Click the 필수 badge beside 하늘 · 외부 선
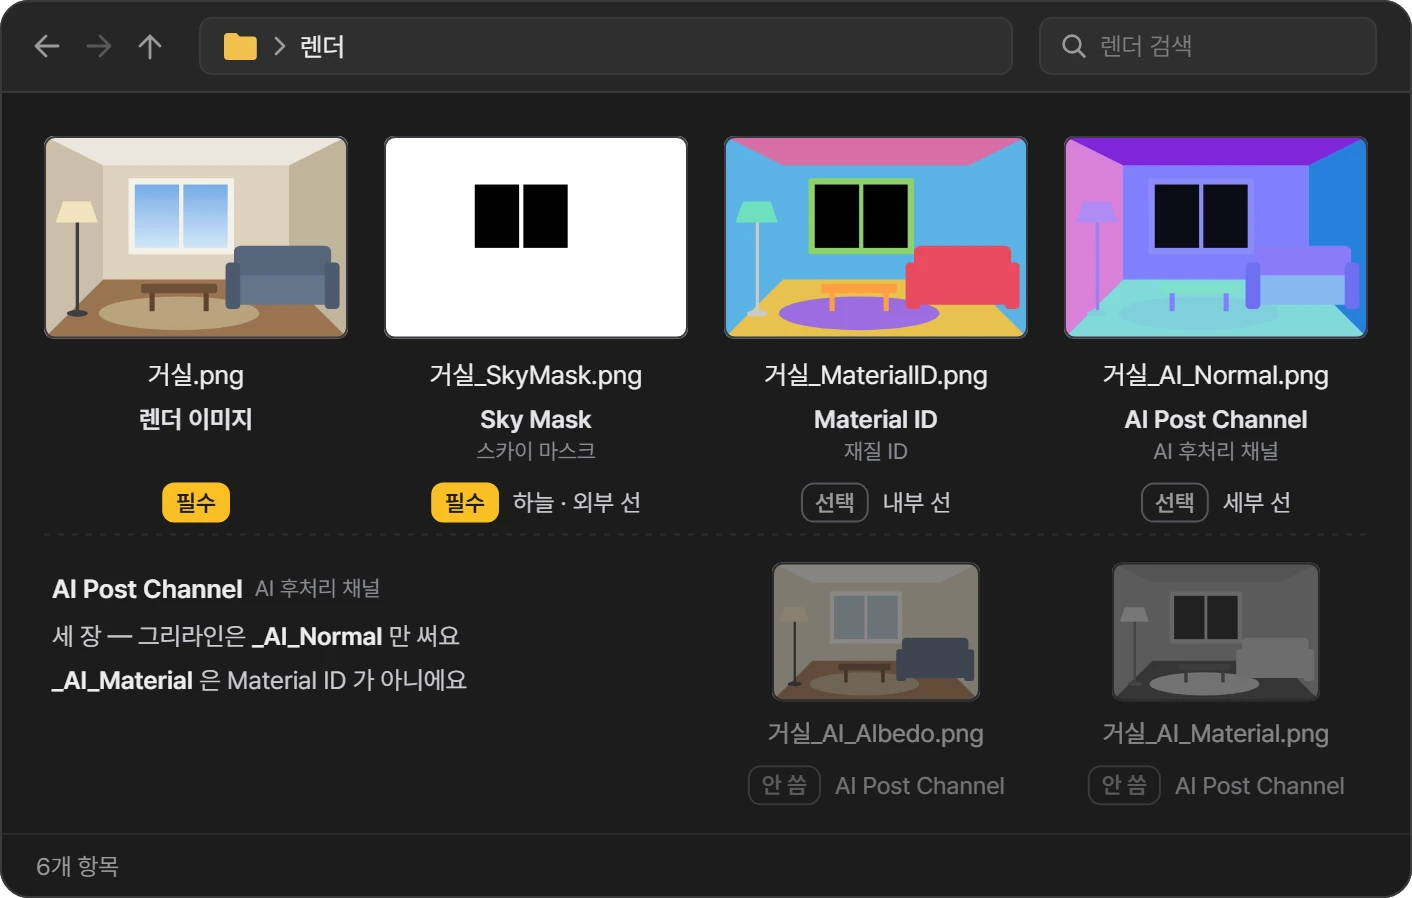This screenshot has height=898, width=1412. click(x=465, y=502)
